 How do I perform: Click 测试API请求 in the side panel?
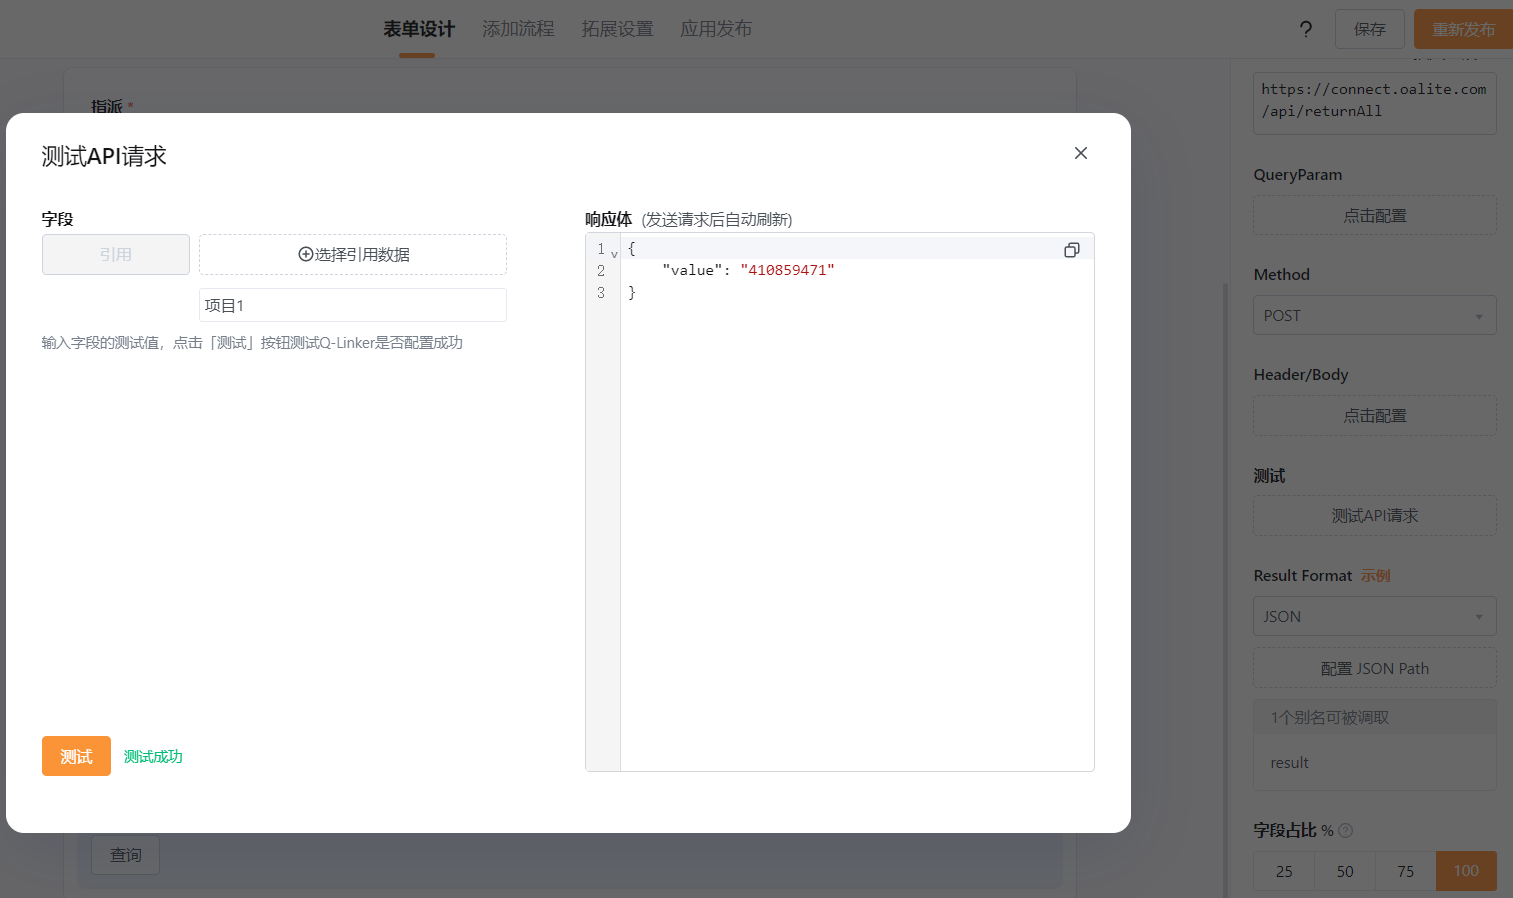(1375, 515)
